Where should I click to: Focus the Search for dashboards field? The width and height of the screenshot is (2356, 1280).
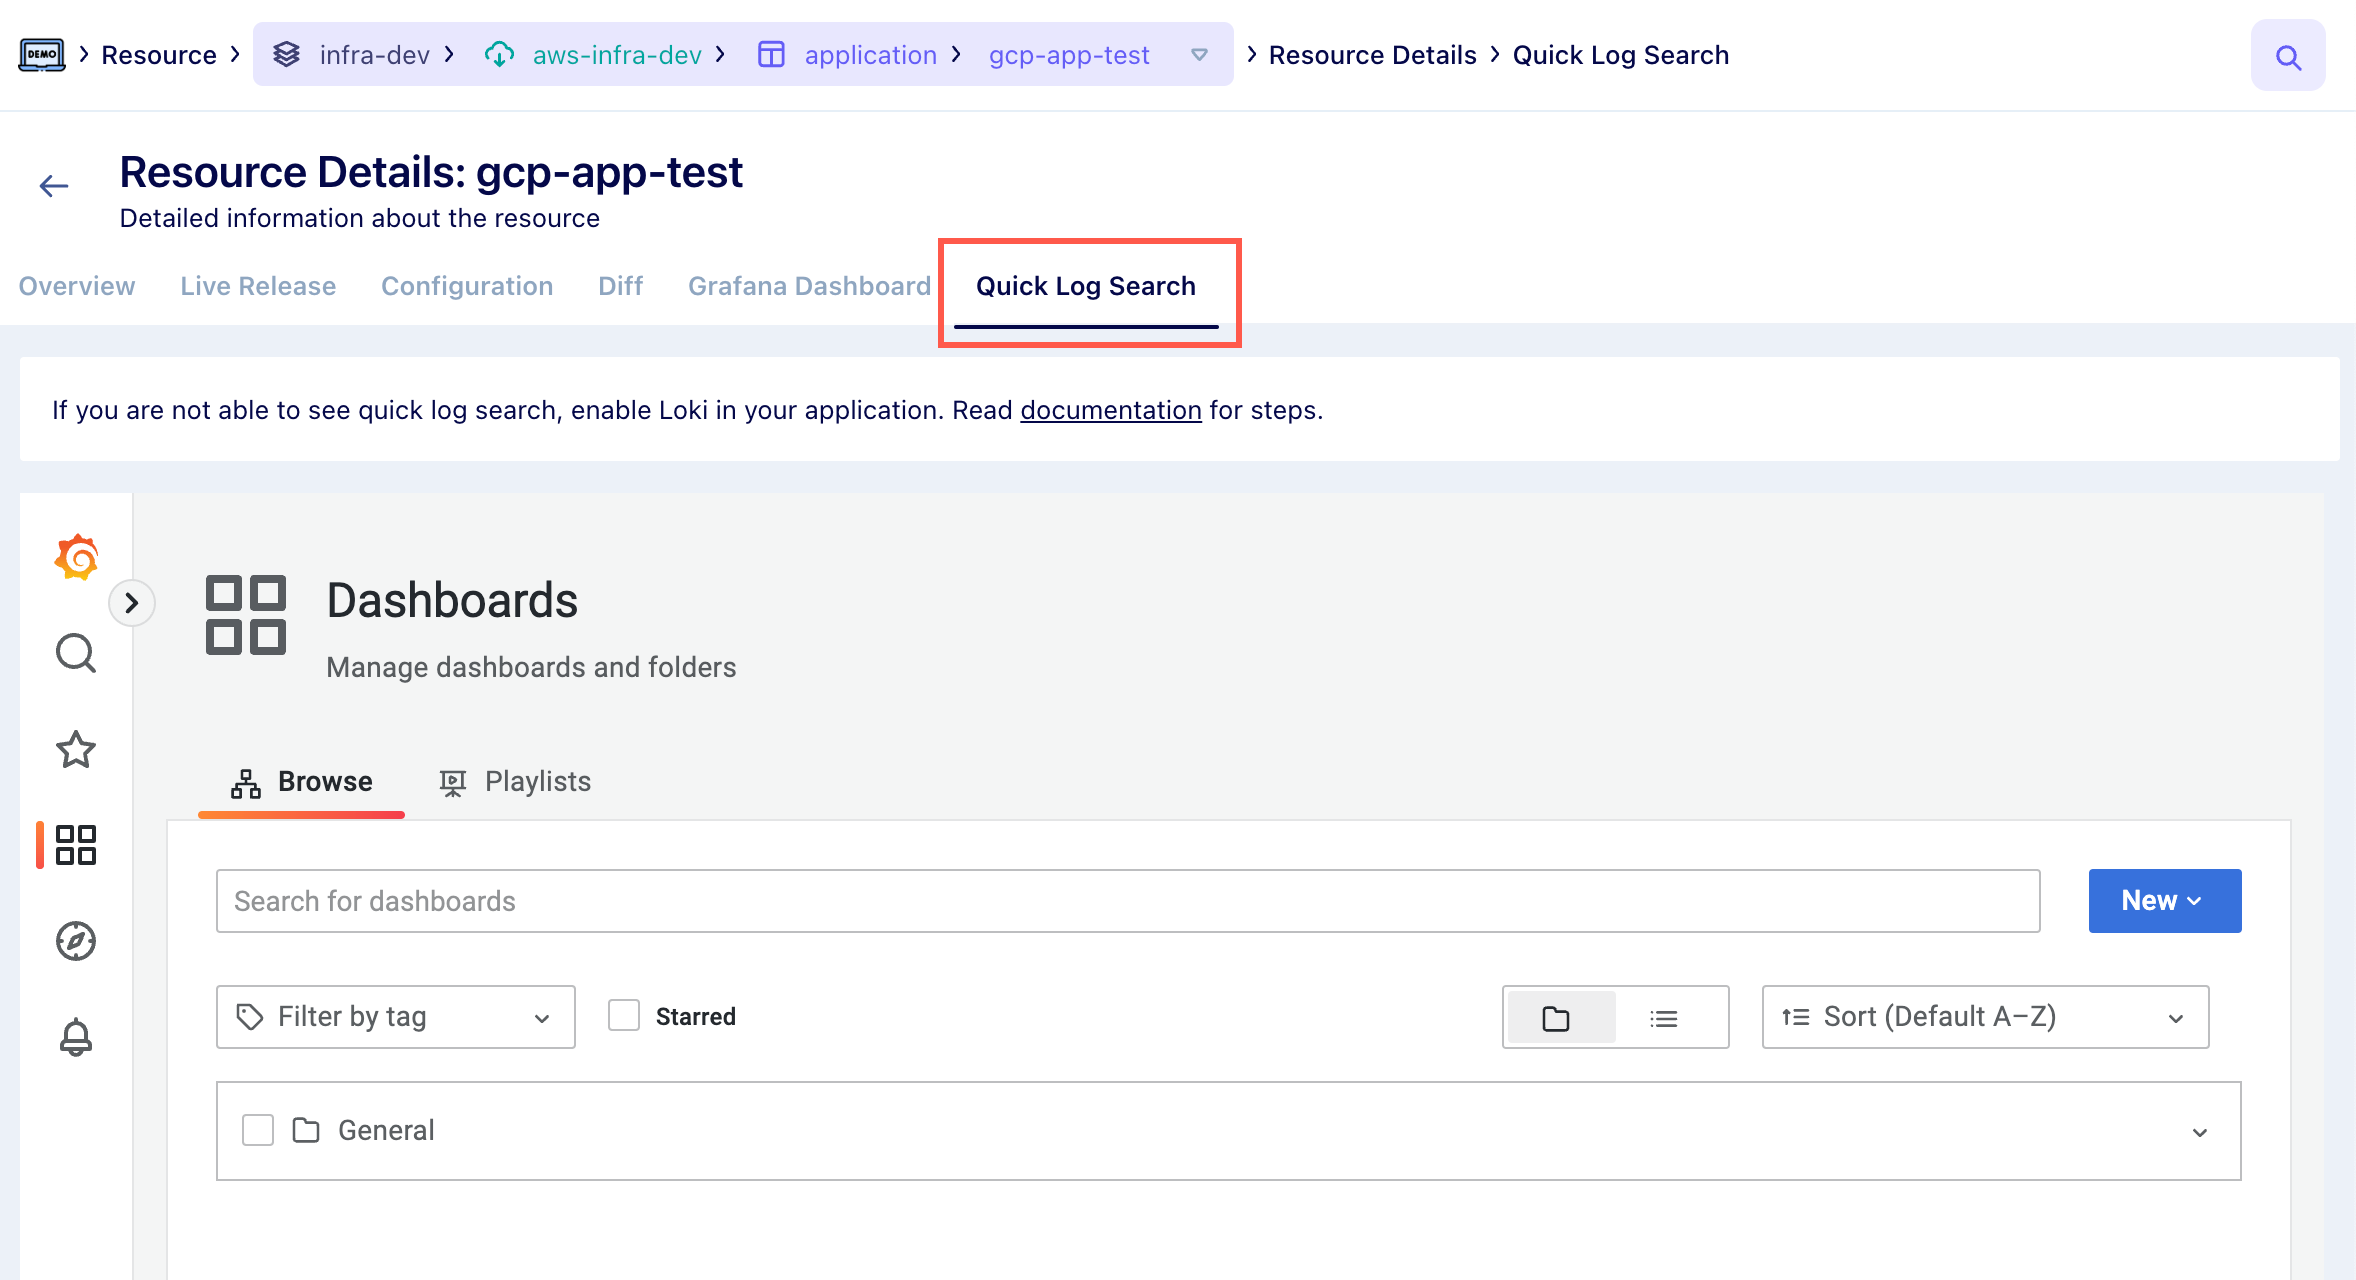coord(1127,901)
